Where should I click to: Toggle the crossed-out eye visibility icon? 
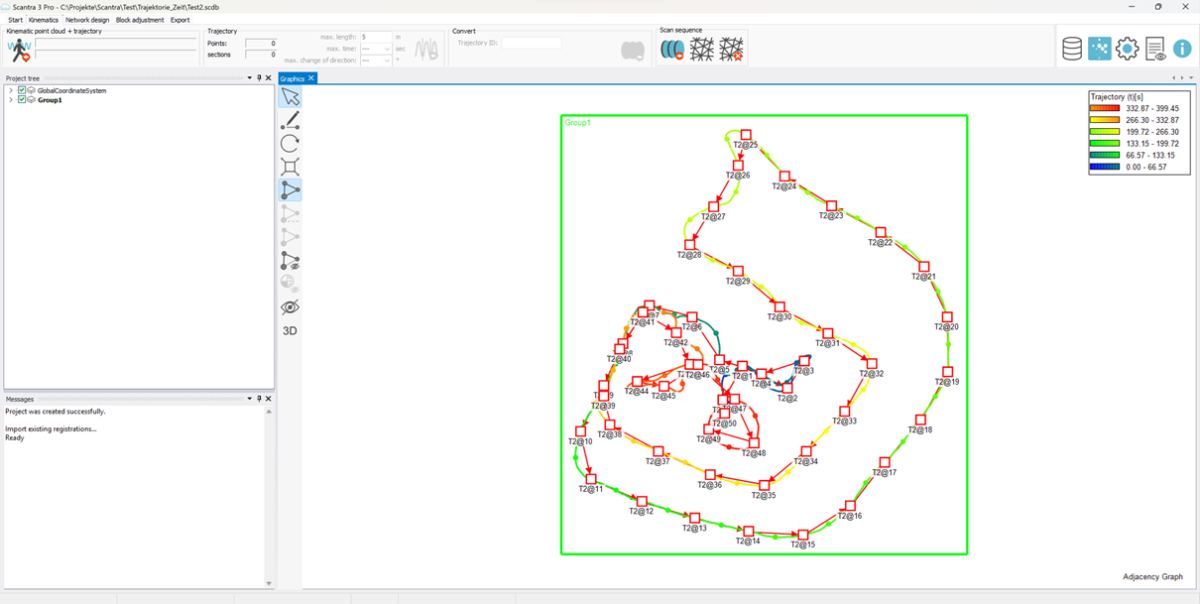coord(290,307)
